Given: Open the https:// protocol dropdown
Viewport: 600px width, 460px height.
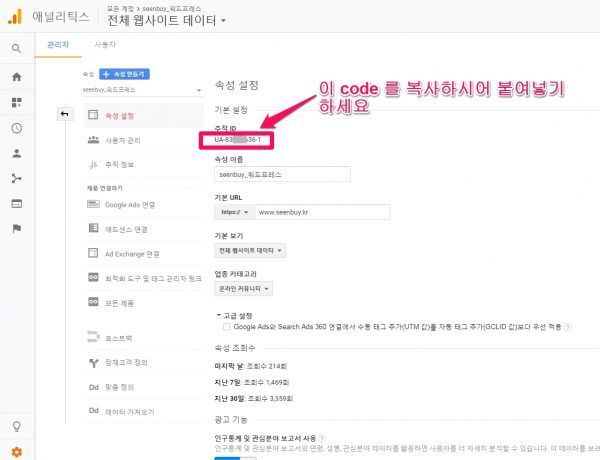Looking at the screenshot, I should 235,212.
